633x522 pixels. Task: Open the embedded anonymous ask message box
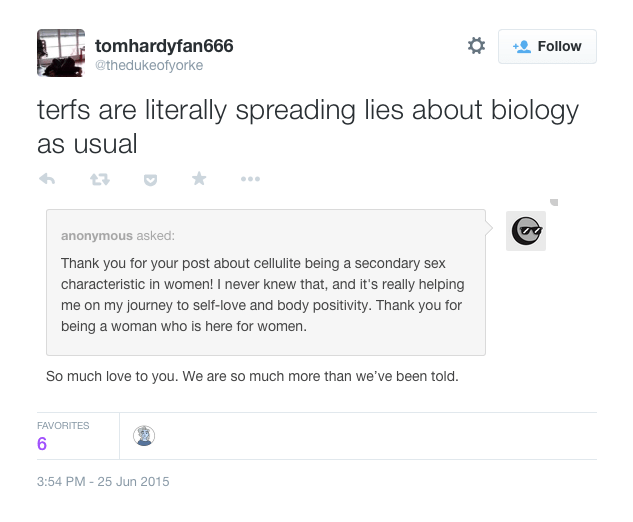[265, 290]
